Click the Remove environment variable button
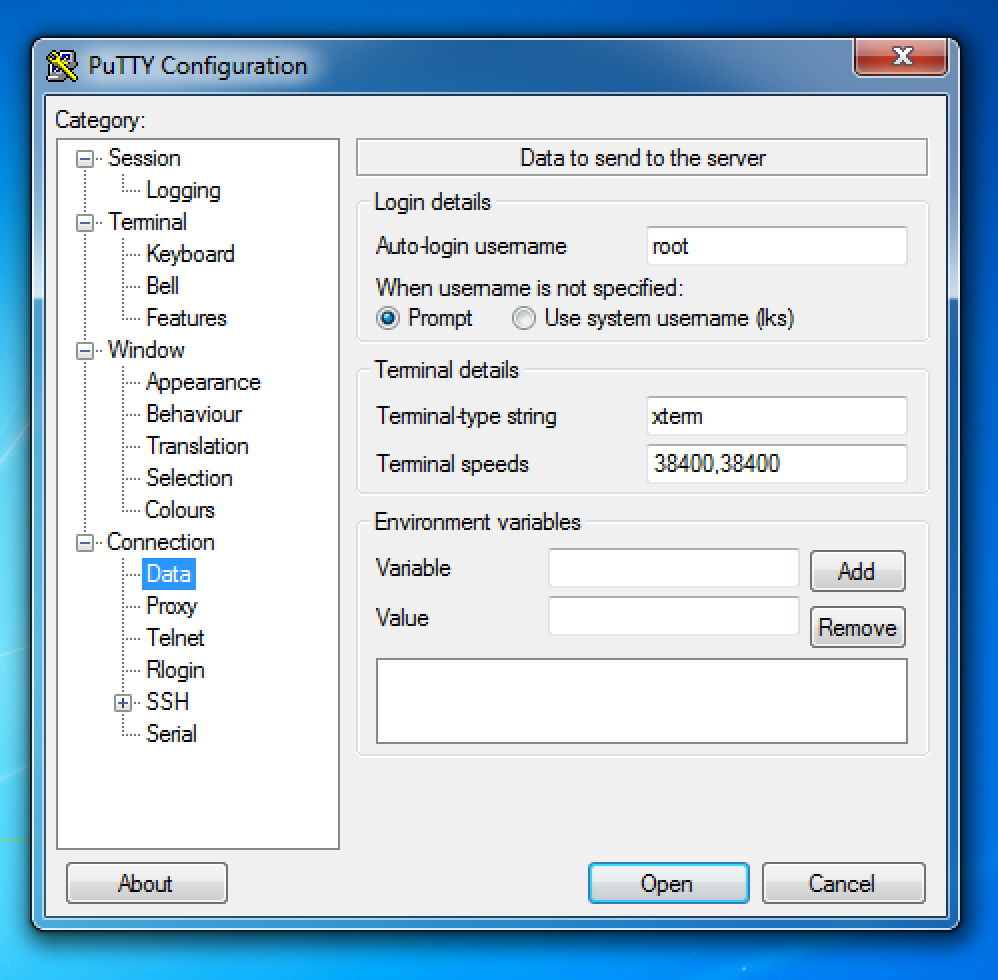Viewport: 998px width, 980px height. [857, 627]
